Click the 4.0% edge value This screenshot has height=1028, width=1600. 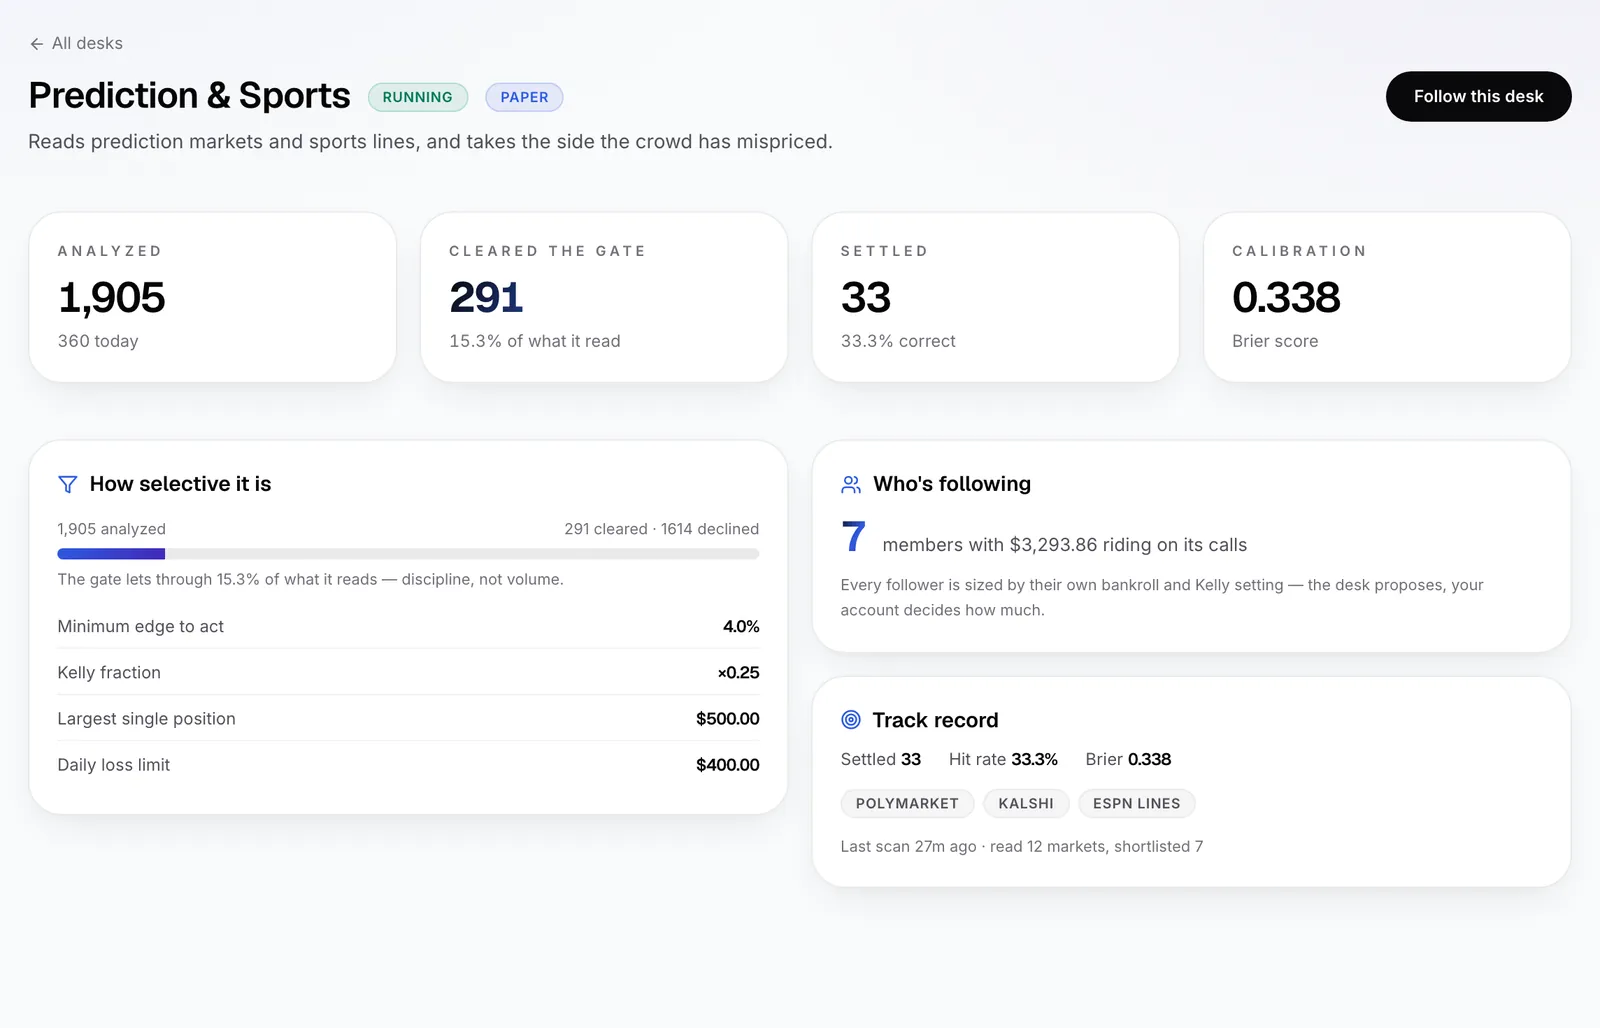(741, 626)
